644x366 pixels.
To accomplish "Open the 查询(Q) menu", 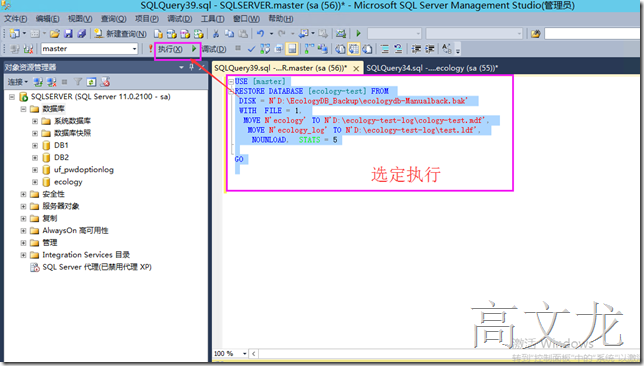I will pyautogui.click(x=113, y=19).
